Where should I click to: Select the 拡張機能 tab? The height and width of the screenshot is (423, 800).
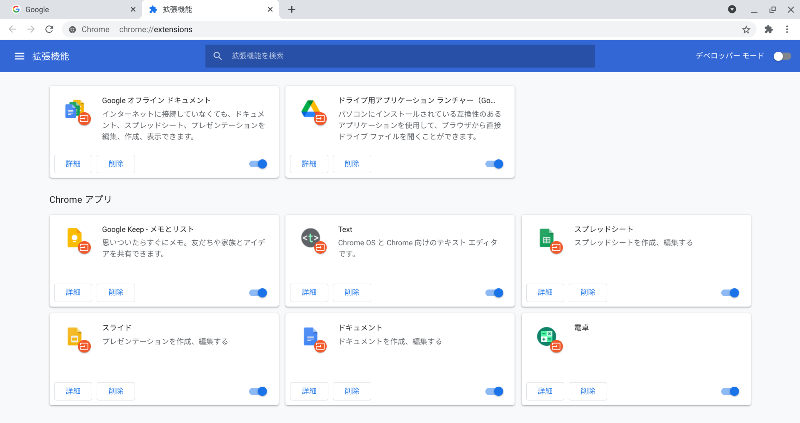(210, 9)
